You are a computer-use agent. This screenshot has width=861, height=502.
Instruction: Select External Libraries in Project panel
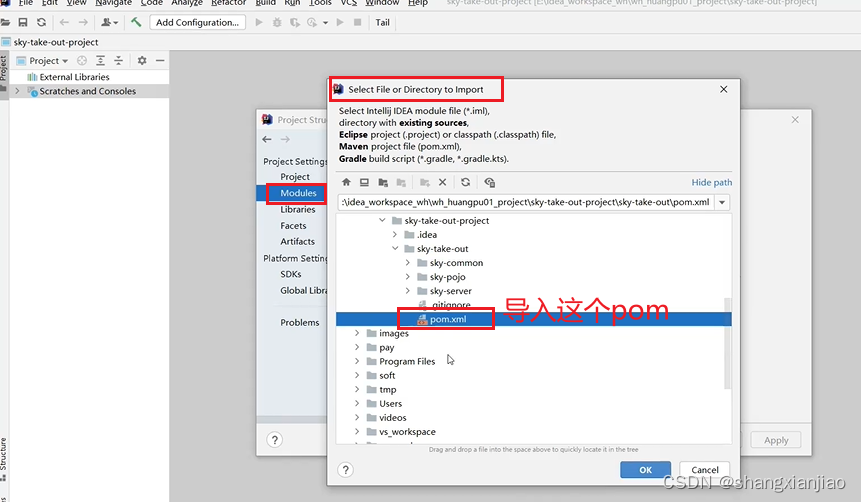(74, 77)
